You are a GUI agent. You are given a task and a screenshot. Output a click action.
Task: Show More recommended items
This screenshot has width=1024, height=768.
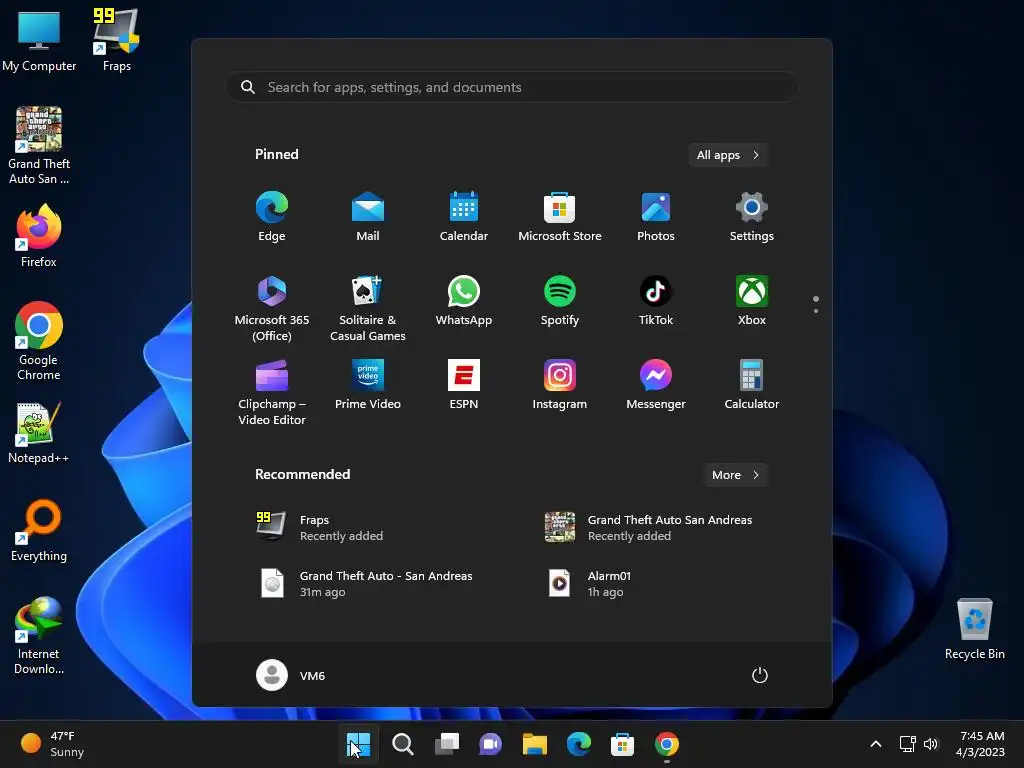pyautogui.click(x=735, y=475)
